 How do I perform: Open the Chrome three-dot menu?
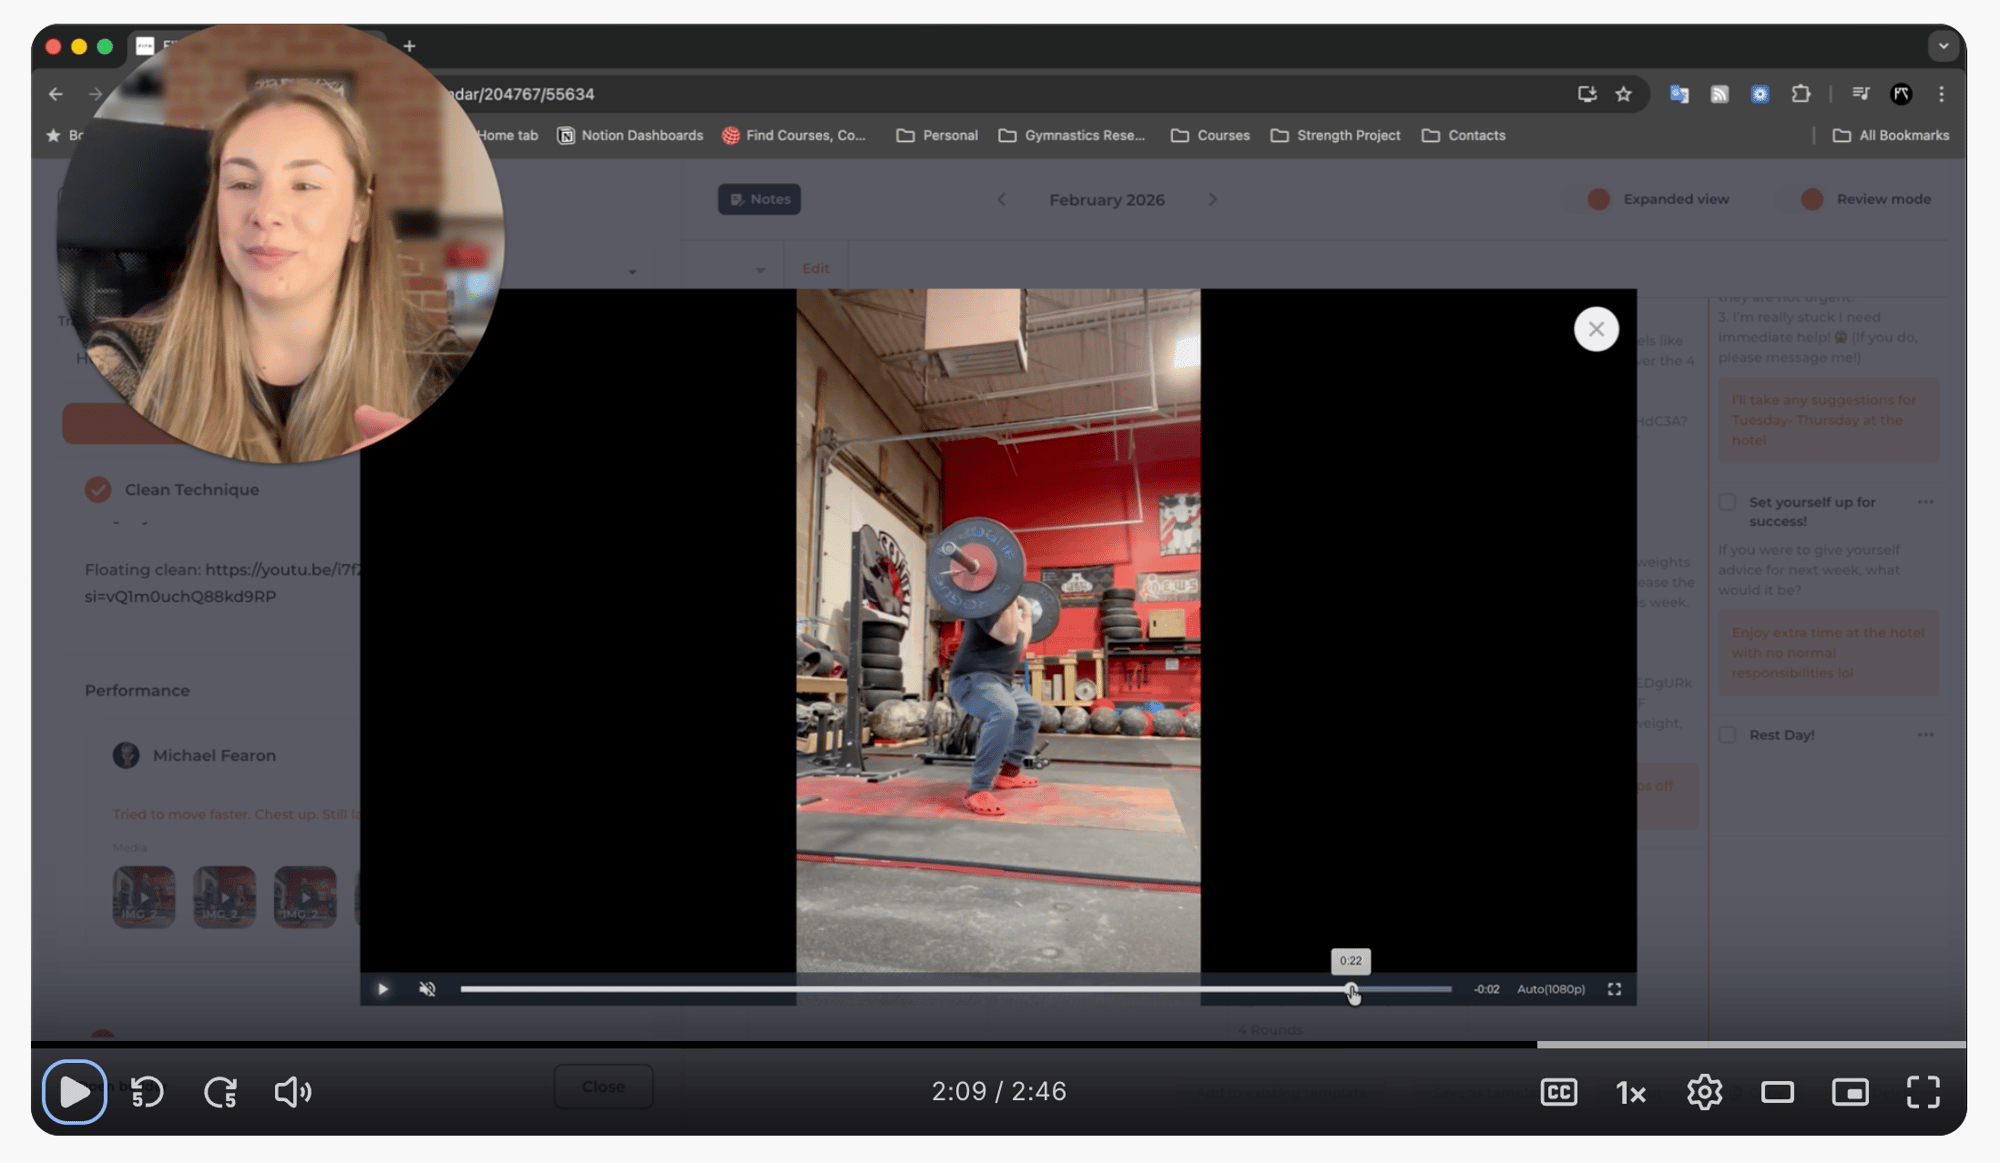point(1942,94)
